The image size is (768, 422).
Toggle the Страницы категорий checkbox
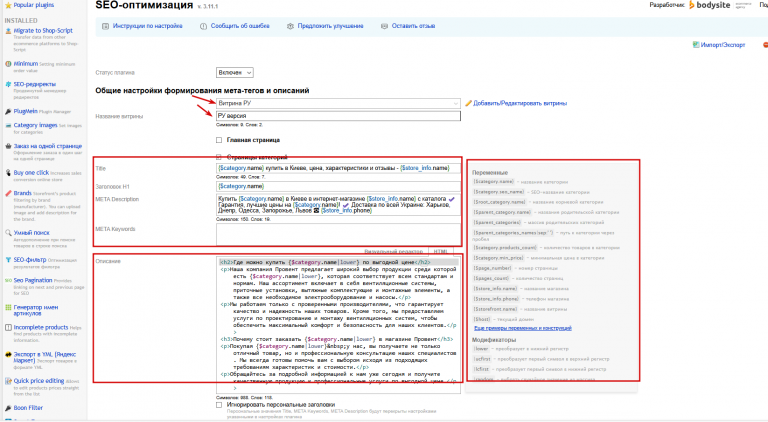[219, 157]
